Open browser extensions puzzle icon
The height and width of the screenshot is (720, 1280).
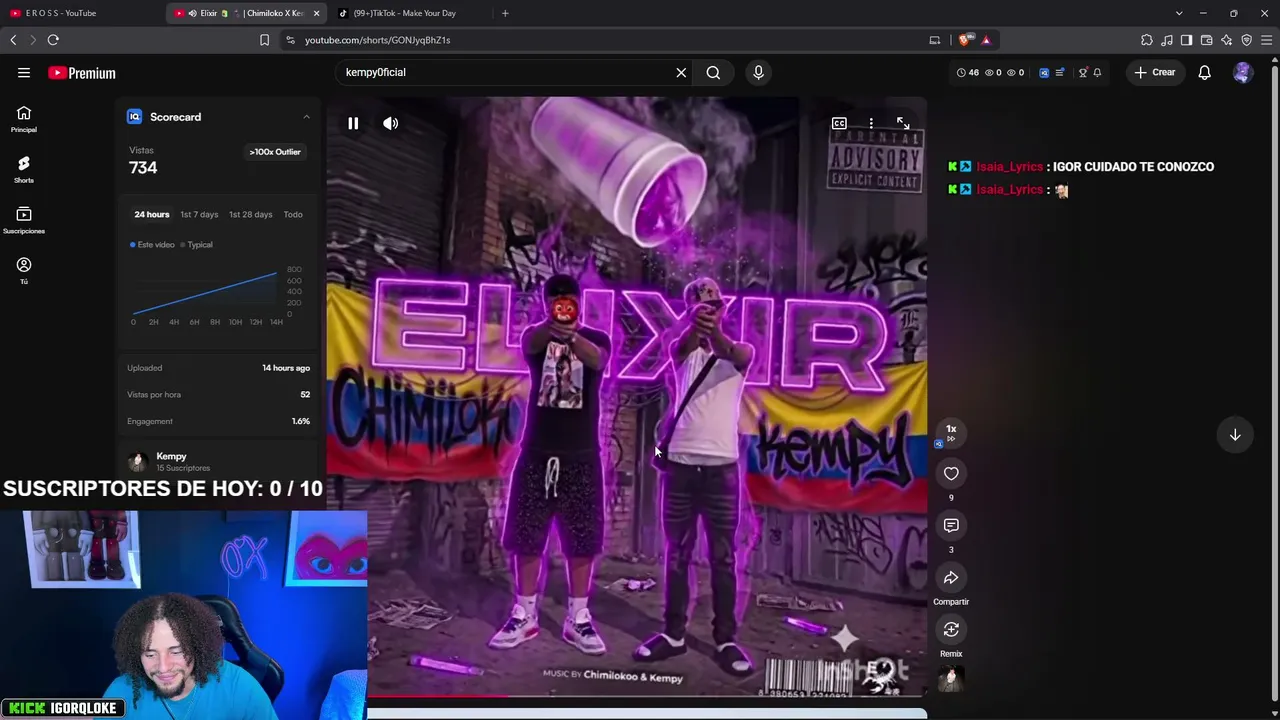point(1147,40)
